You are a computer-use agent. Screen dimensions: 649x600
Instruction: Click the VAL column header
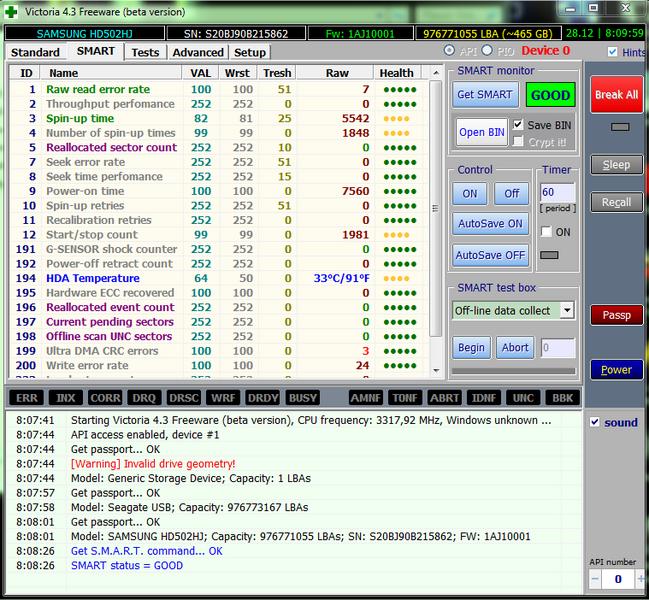[x=200, y=73]
